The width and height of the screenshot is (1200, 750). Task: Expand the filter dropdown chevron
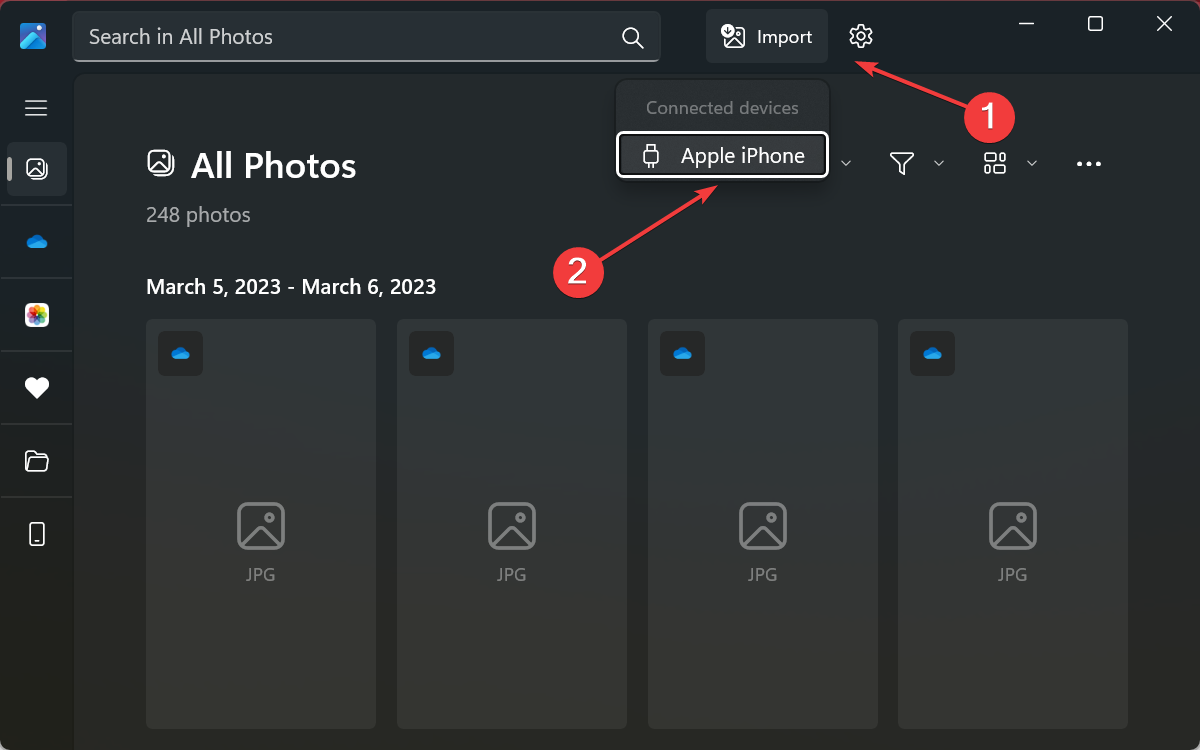[x=939, y=163]
